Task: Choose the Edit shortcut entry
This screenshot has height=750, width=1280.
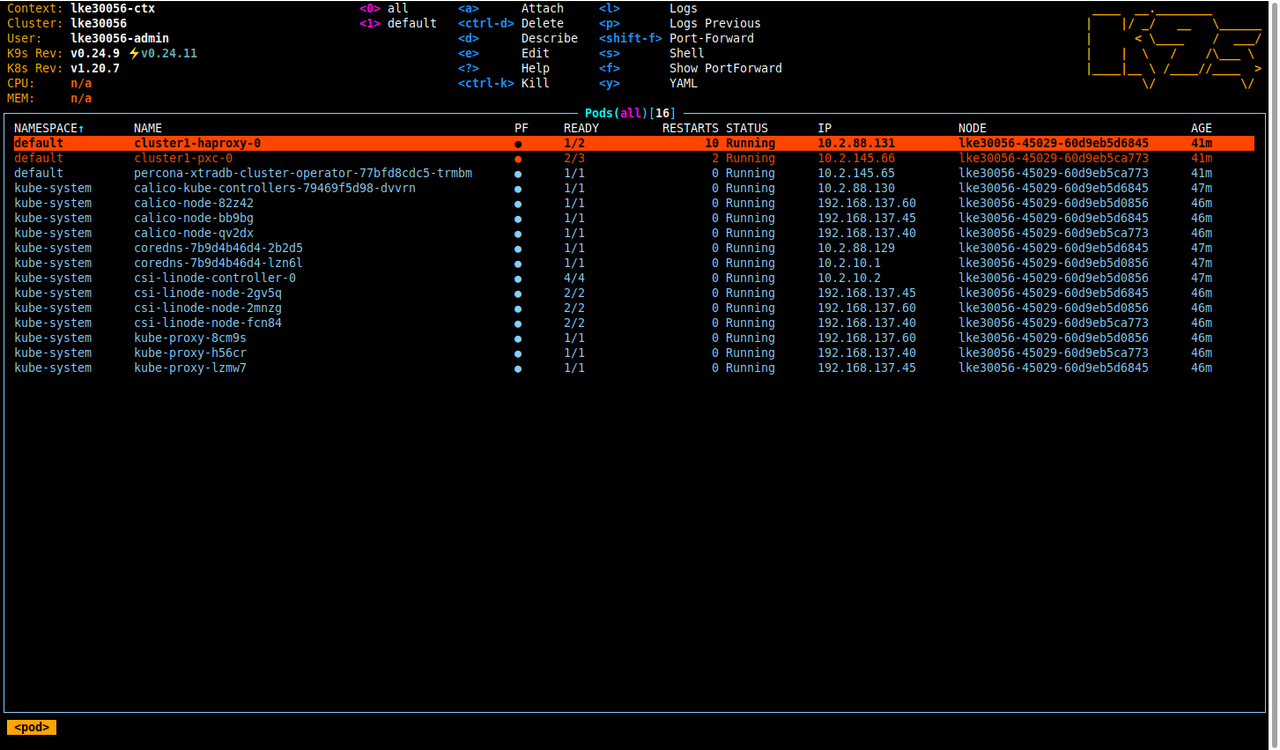Action: [x=504, y=53]
